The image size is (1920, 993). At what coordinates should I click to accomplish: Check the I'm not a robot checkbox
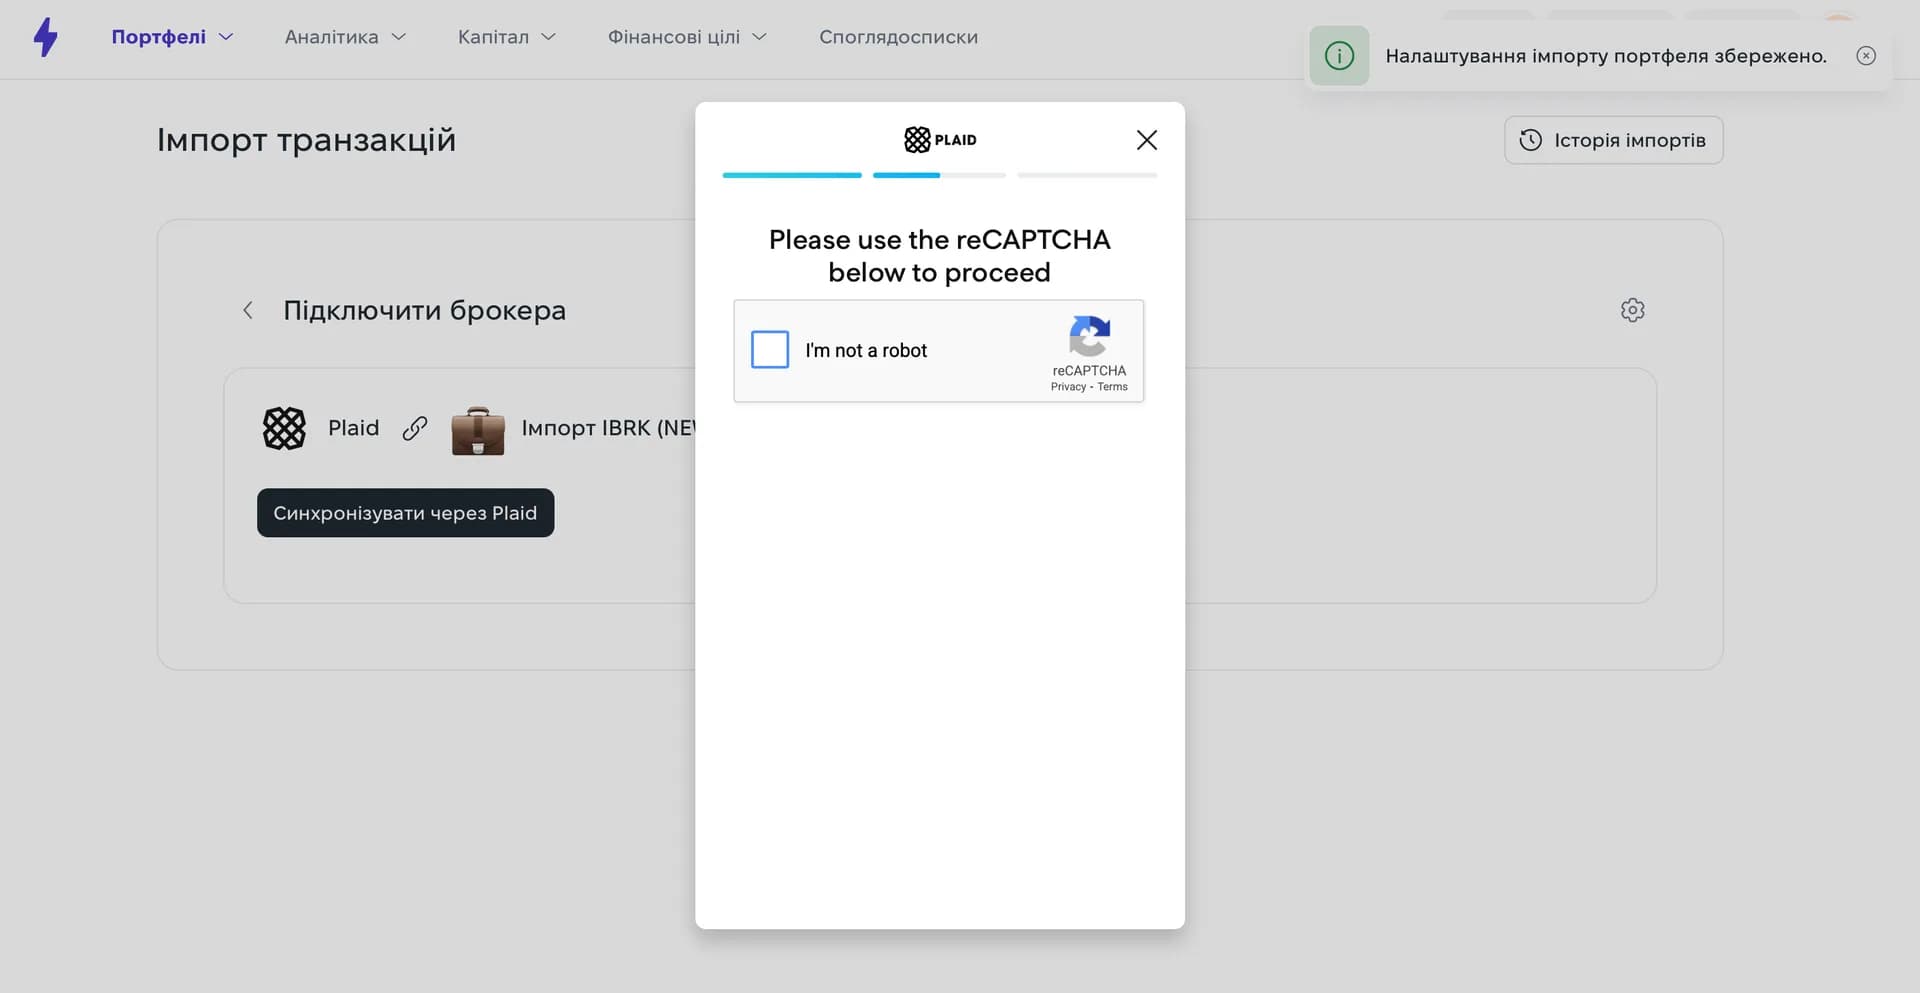pos(770,350)
